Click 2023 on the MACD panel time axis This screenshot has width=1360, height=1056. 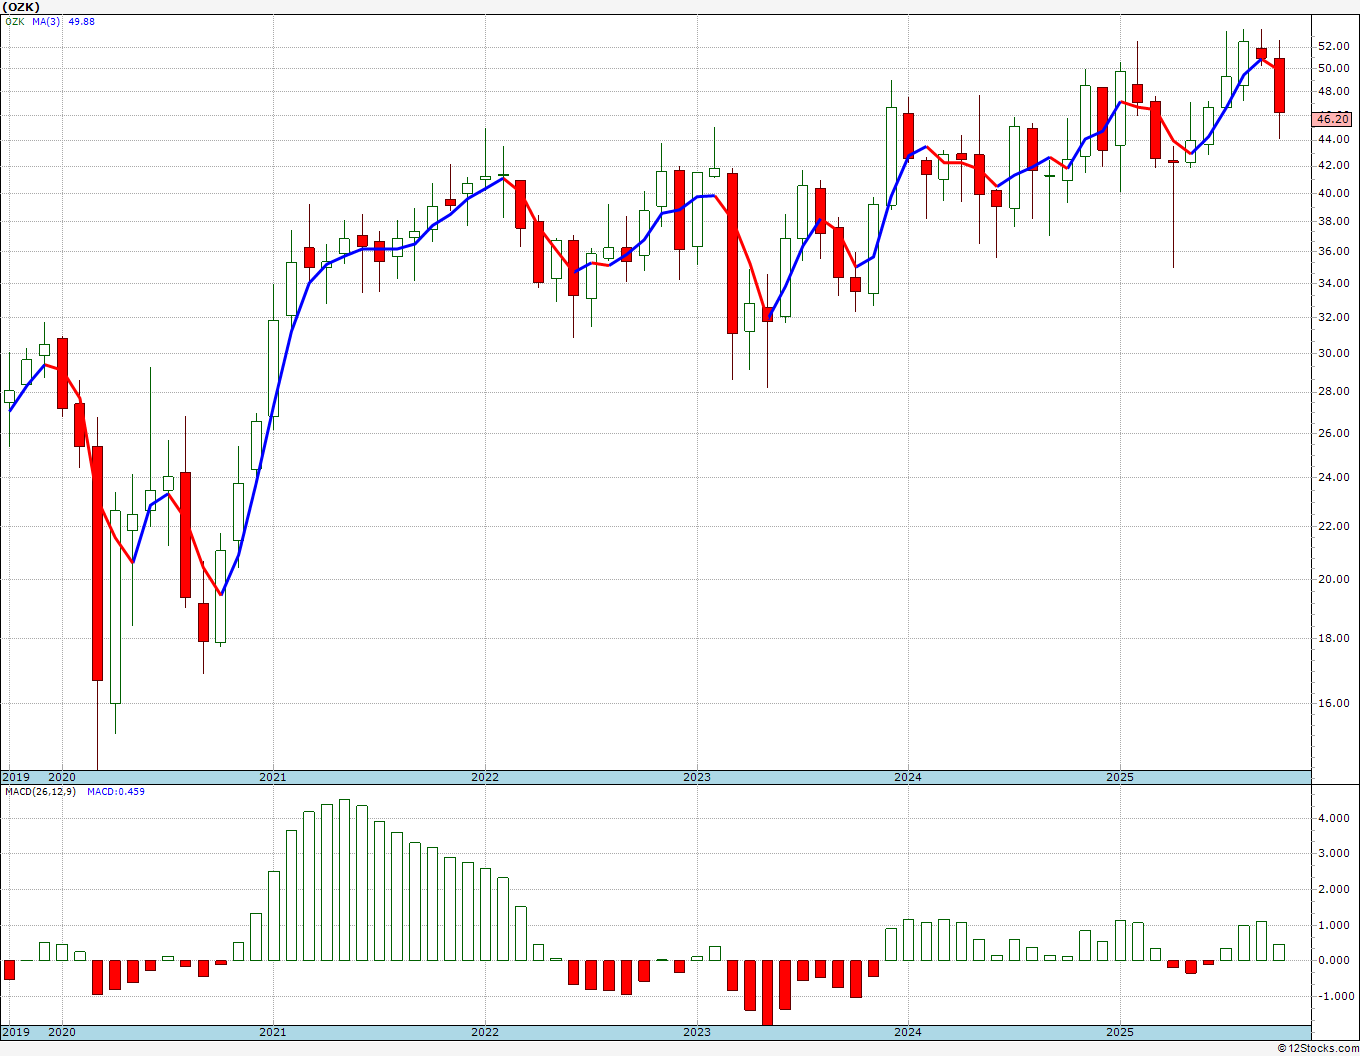point(697,1032)
